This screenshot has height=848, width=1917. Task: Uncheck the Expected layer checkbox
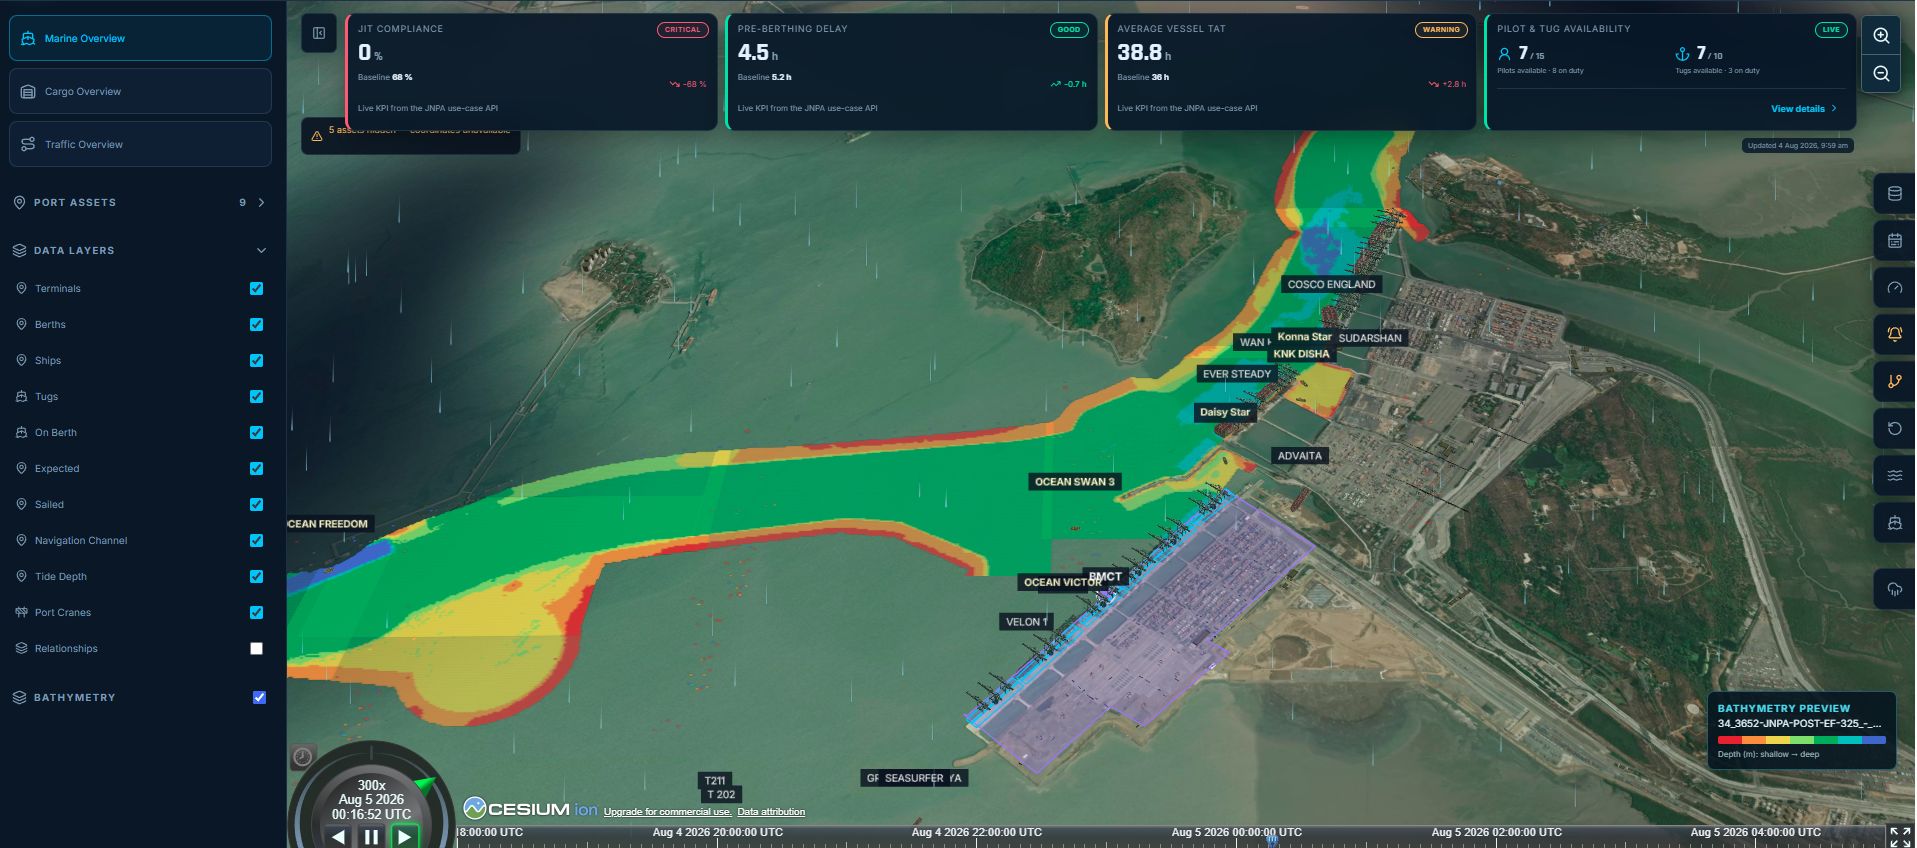click(x=256, y=468)
